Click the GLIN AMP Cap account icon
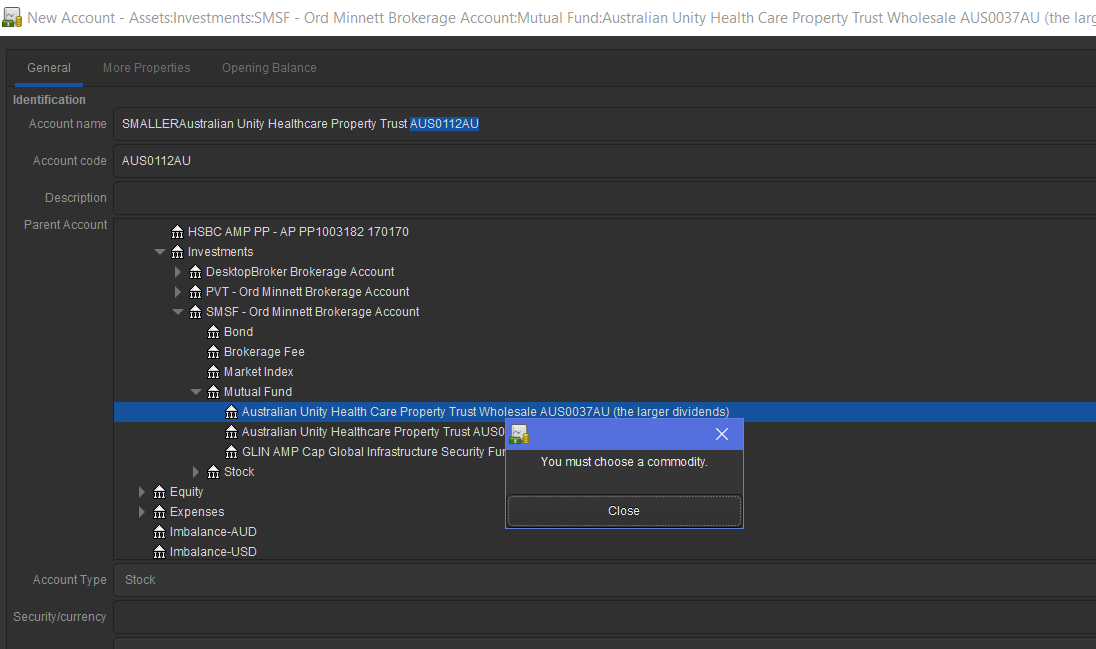 tap(231, 452)
